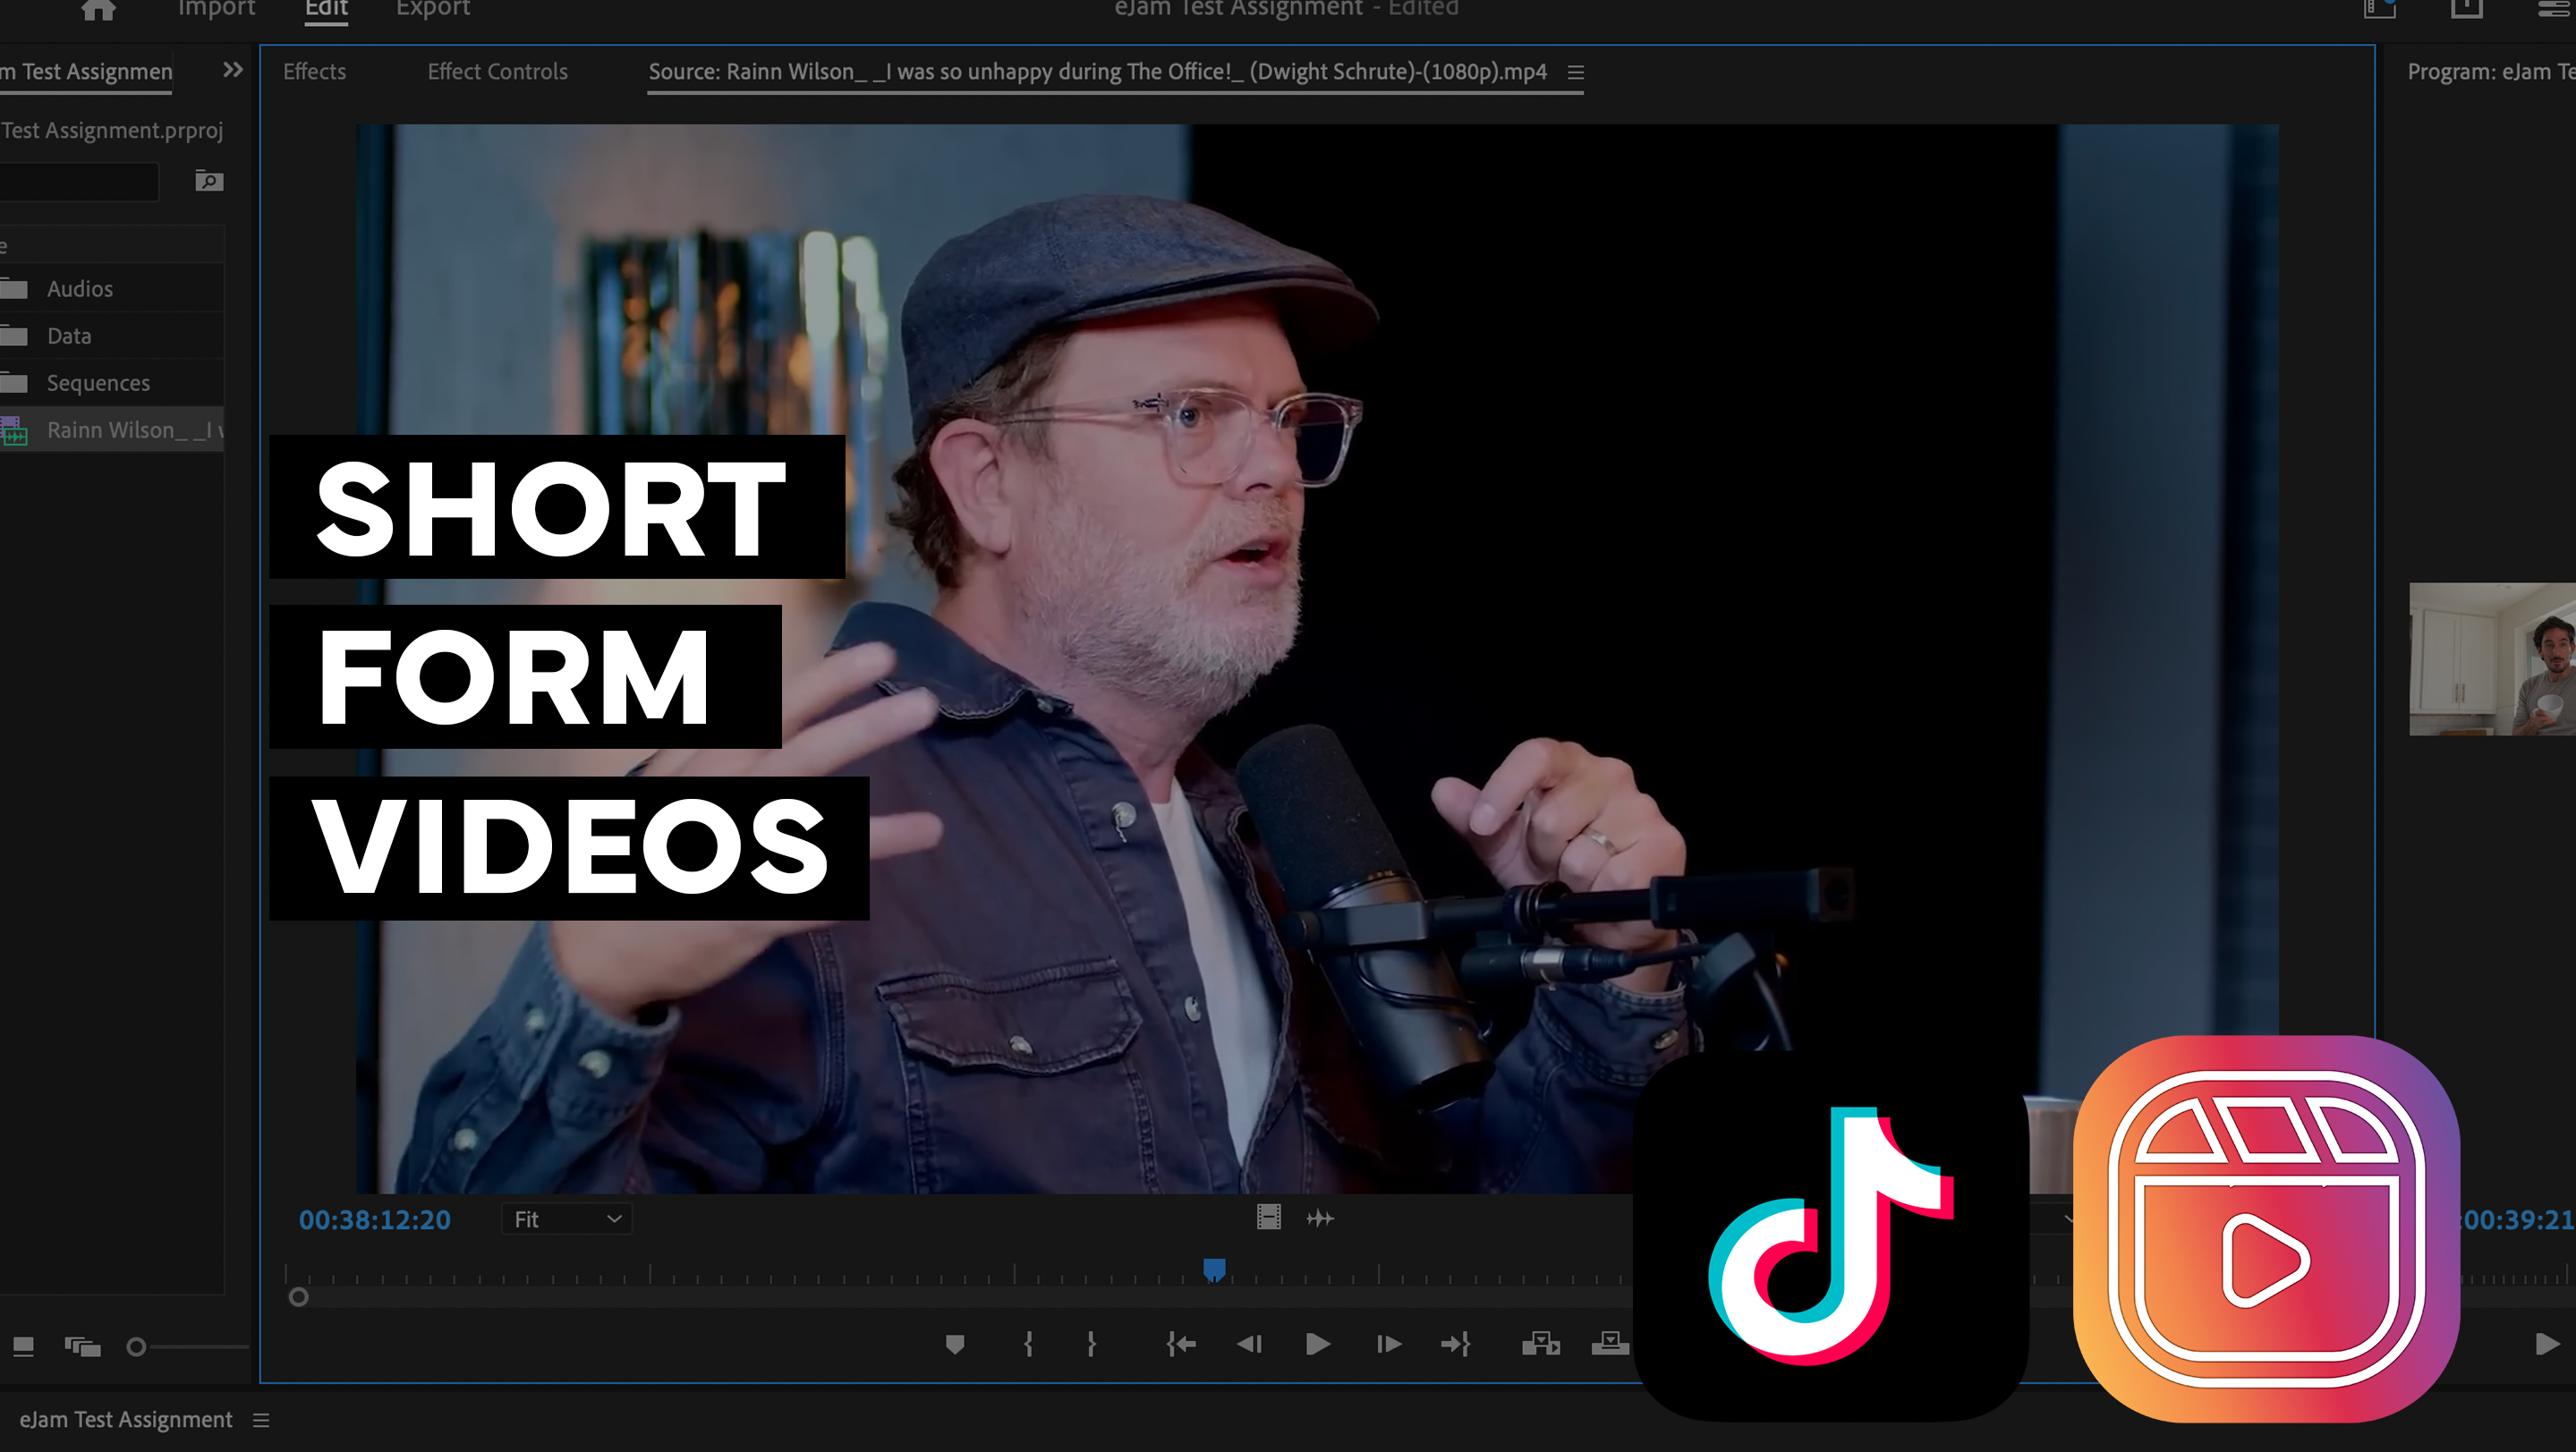Screen dimensions: 2576x1452
Task: Switch to the Edit tab
Action: coord(326,9)
